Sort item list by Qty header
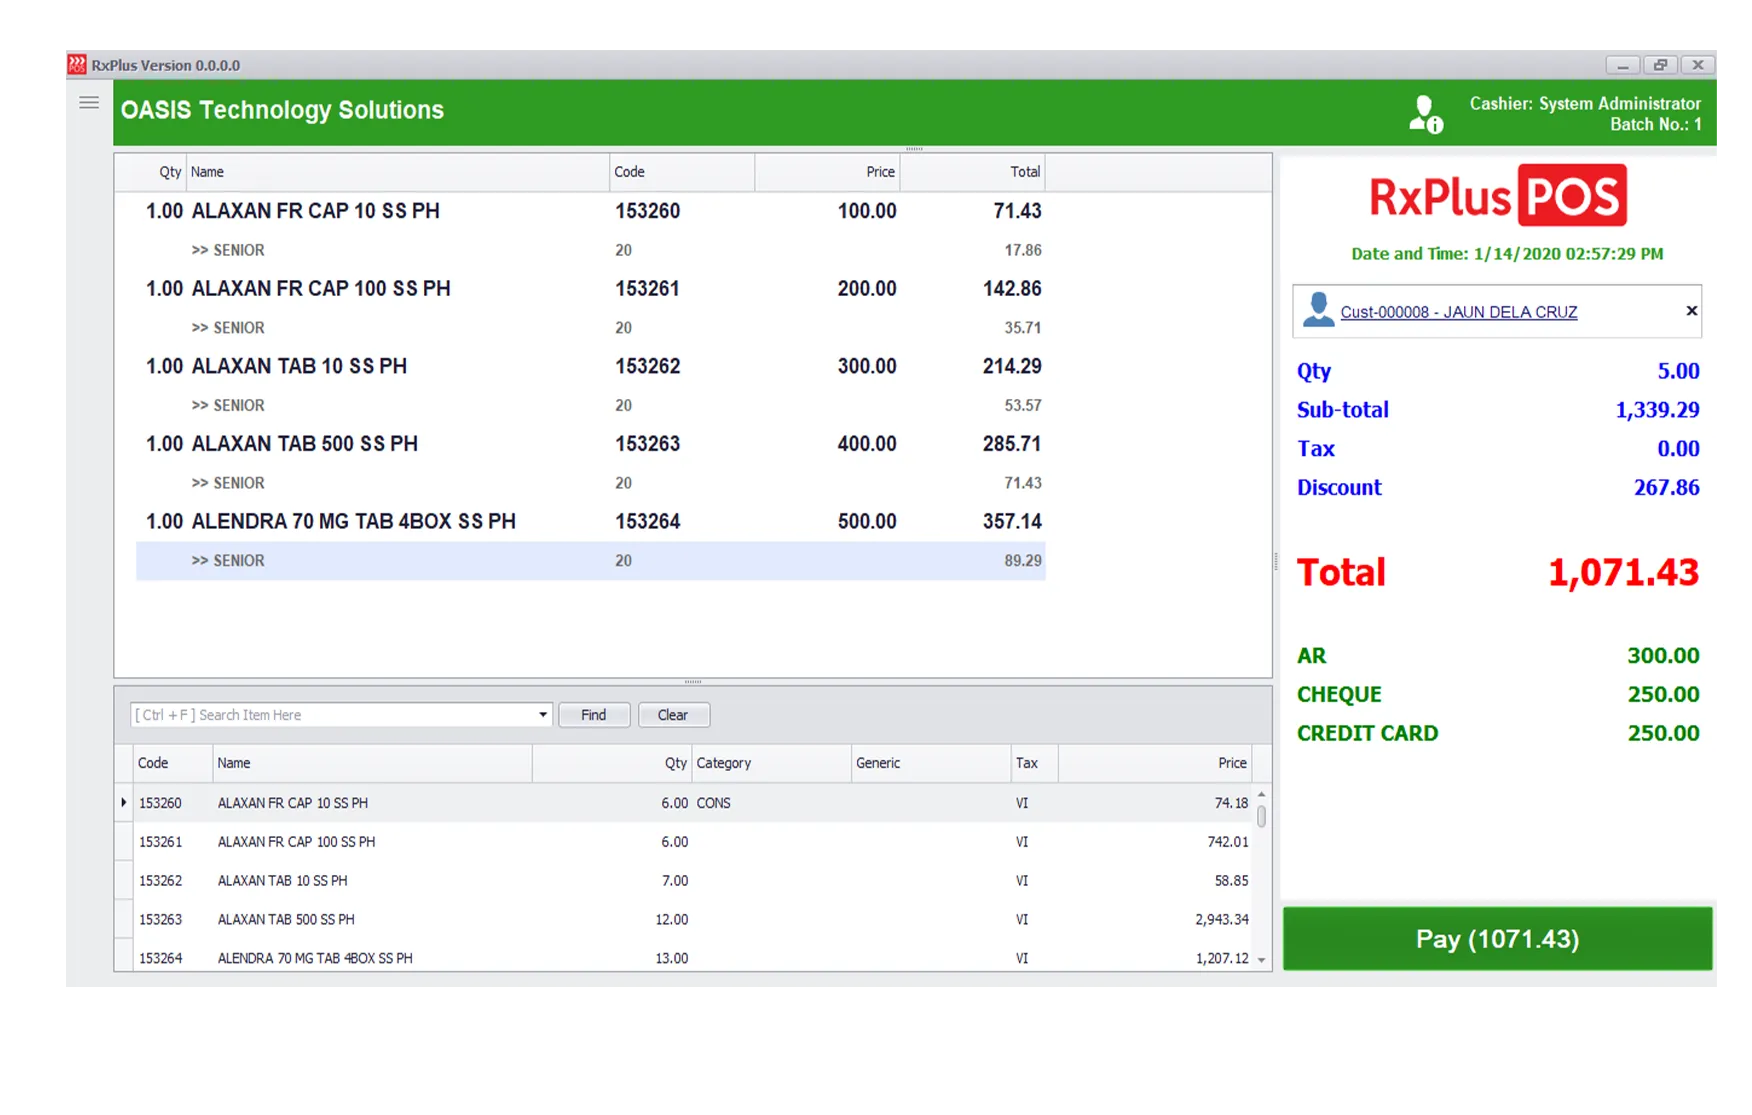Image resolution: width=1752 pixels, height=1115 pixels. tap(612, 763)
